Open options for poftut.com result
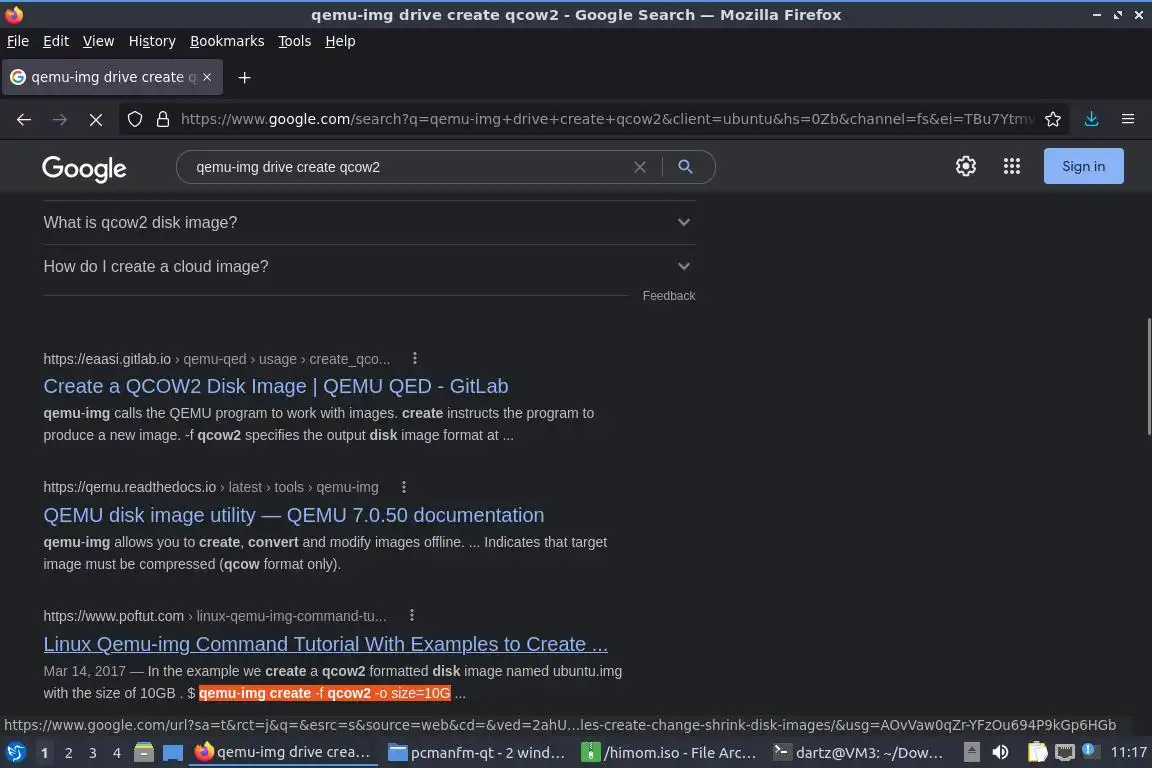The image size is (1152, 768). (x=411, y=615)
